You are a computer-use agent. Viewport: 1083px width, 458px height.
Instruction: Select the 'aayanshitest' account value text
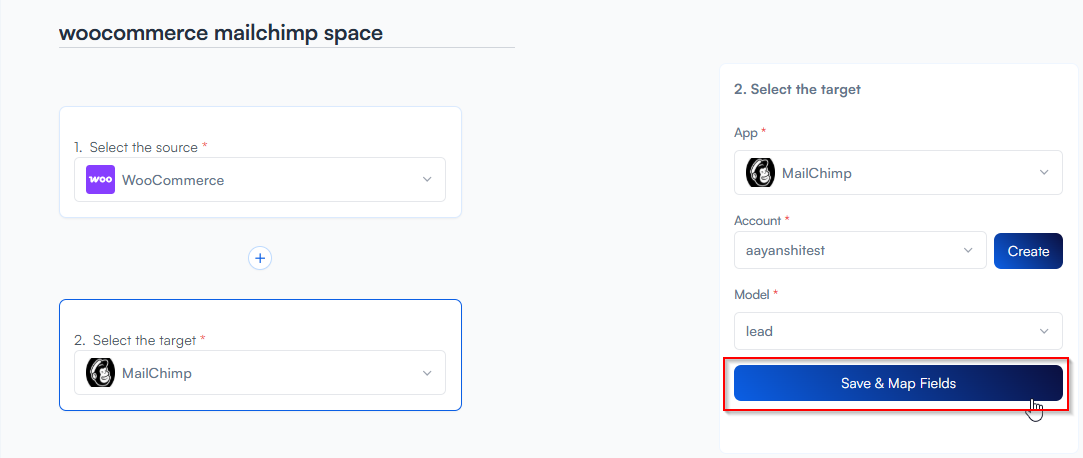[786, 251]
